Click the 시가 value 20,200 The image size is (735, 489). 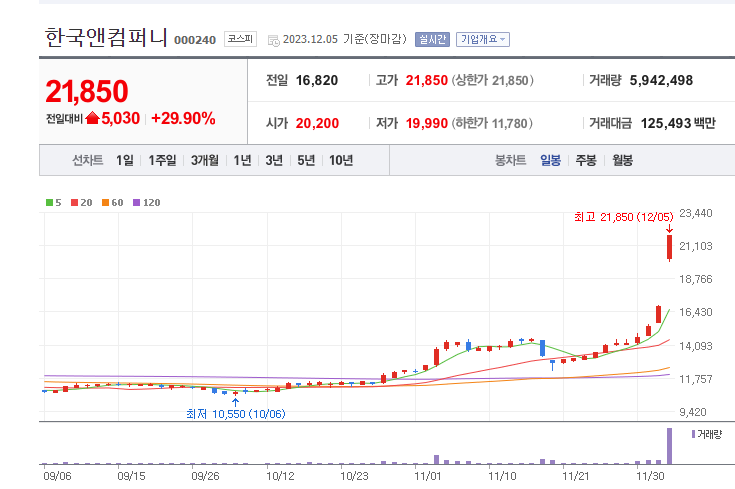(x=317, y=123)
